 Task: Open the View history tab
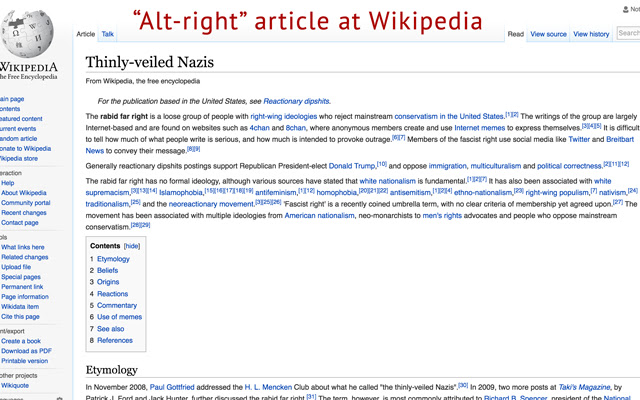(591, 34)
